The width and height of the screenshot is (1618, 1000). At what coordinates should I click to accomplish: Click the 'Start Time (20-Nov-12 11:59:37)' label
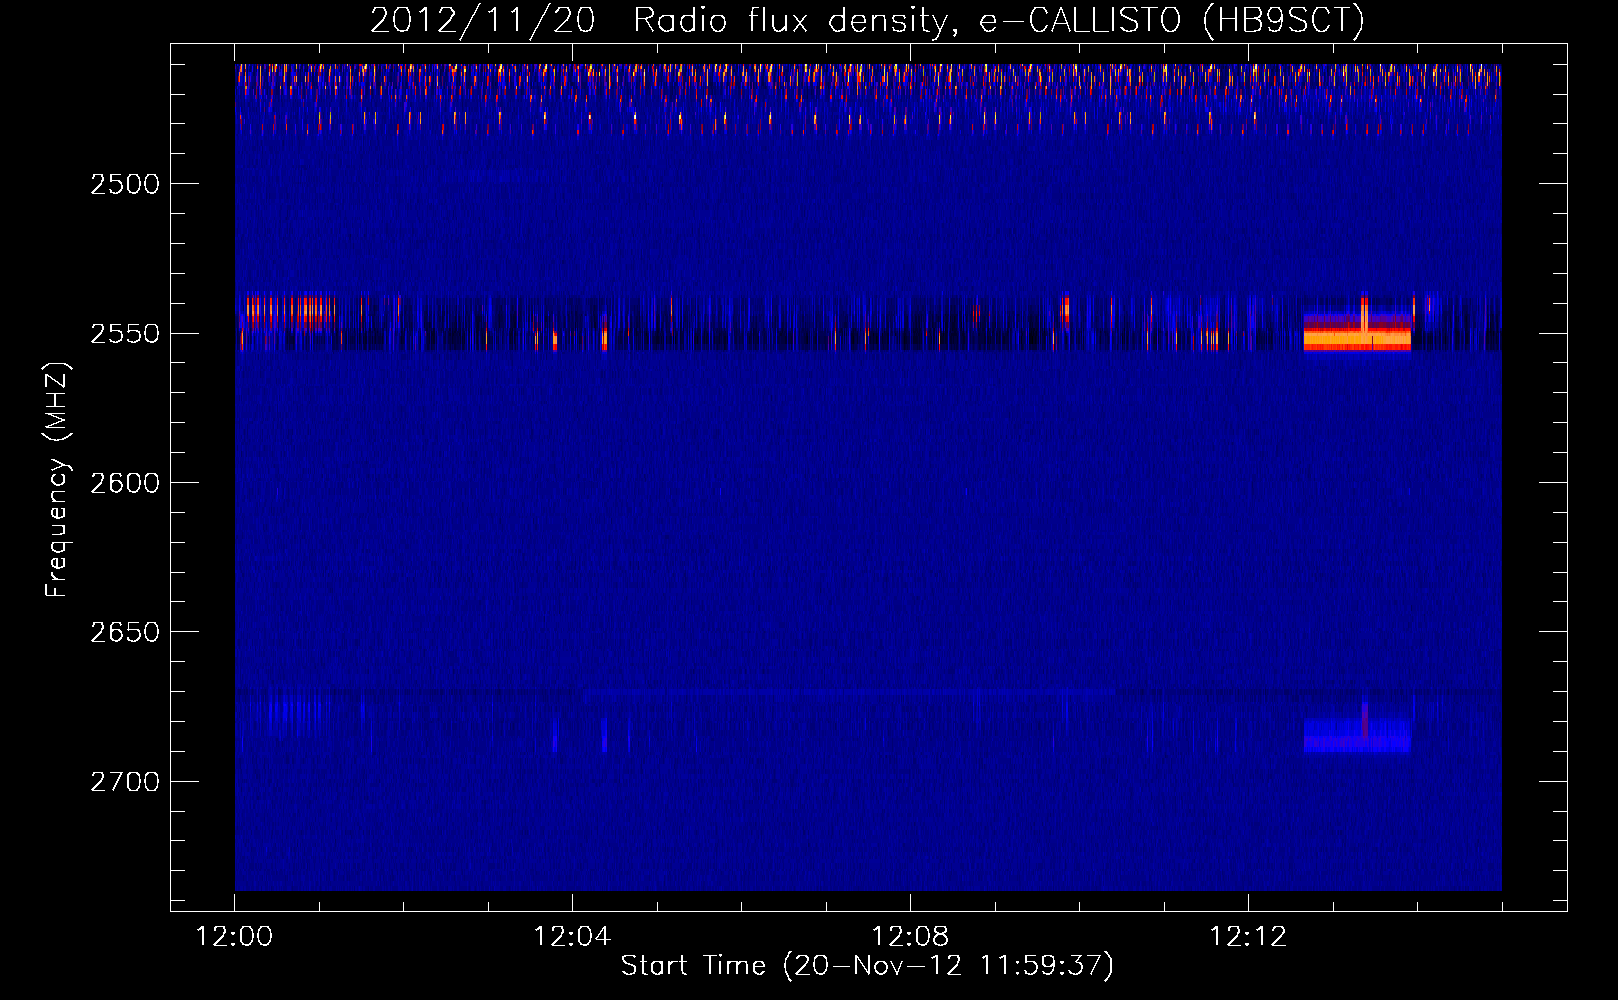pyautogui.click(x=867, y=966)
